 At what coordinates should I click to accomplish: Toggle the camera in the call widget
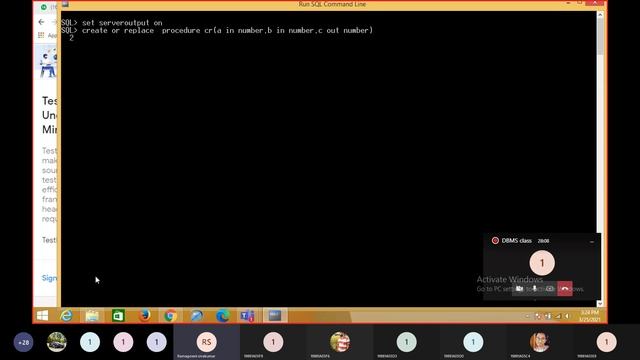519,289
